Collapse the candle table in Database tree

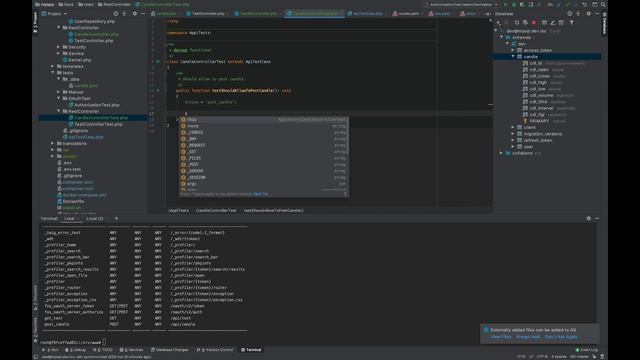click(513, 57)
